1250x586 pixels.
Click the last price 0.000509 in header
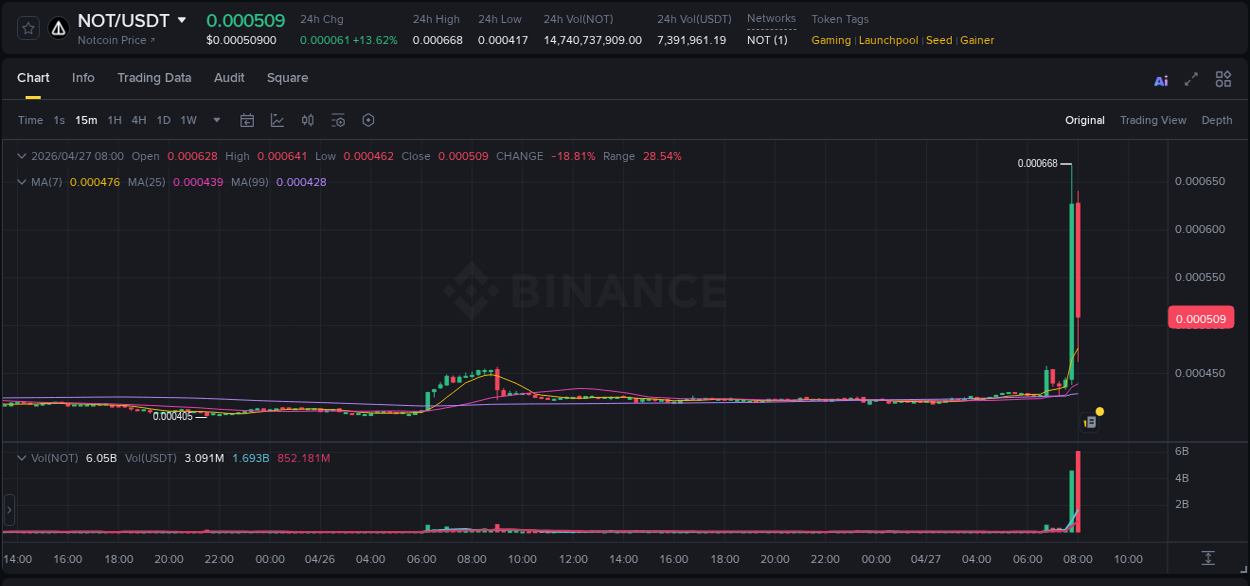(245, 20)
